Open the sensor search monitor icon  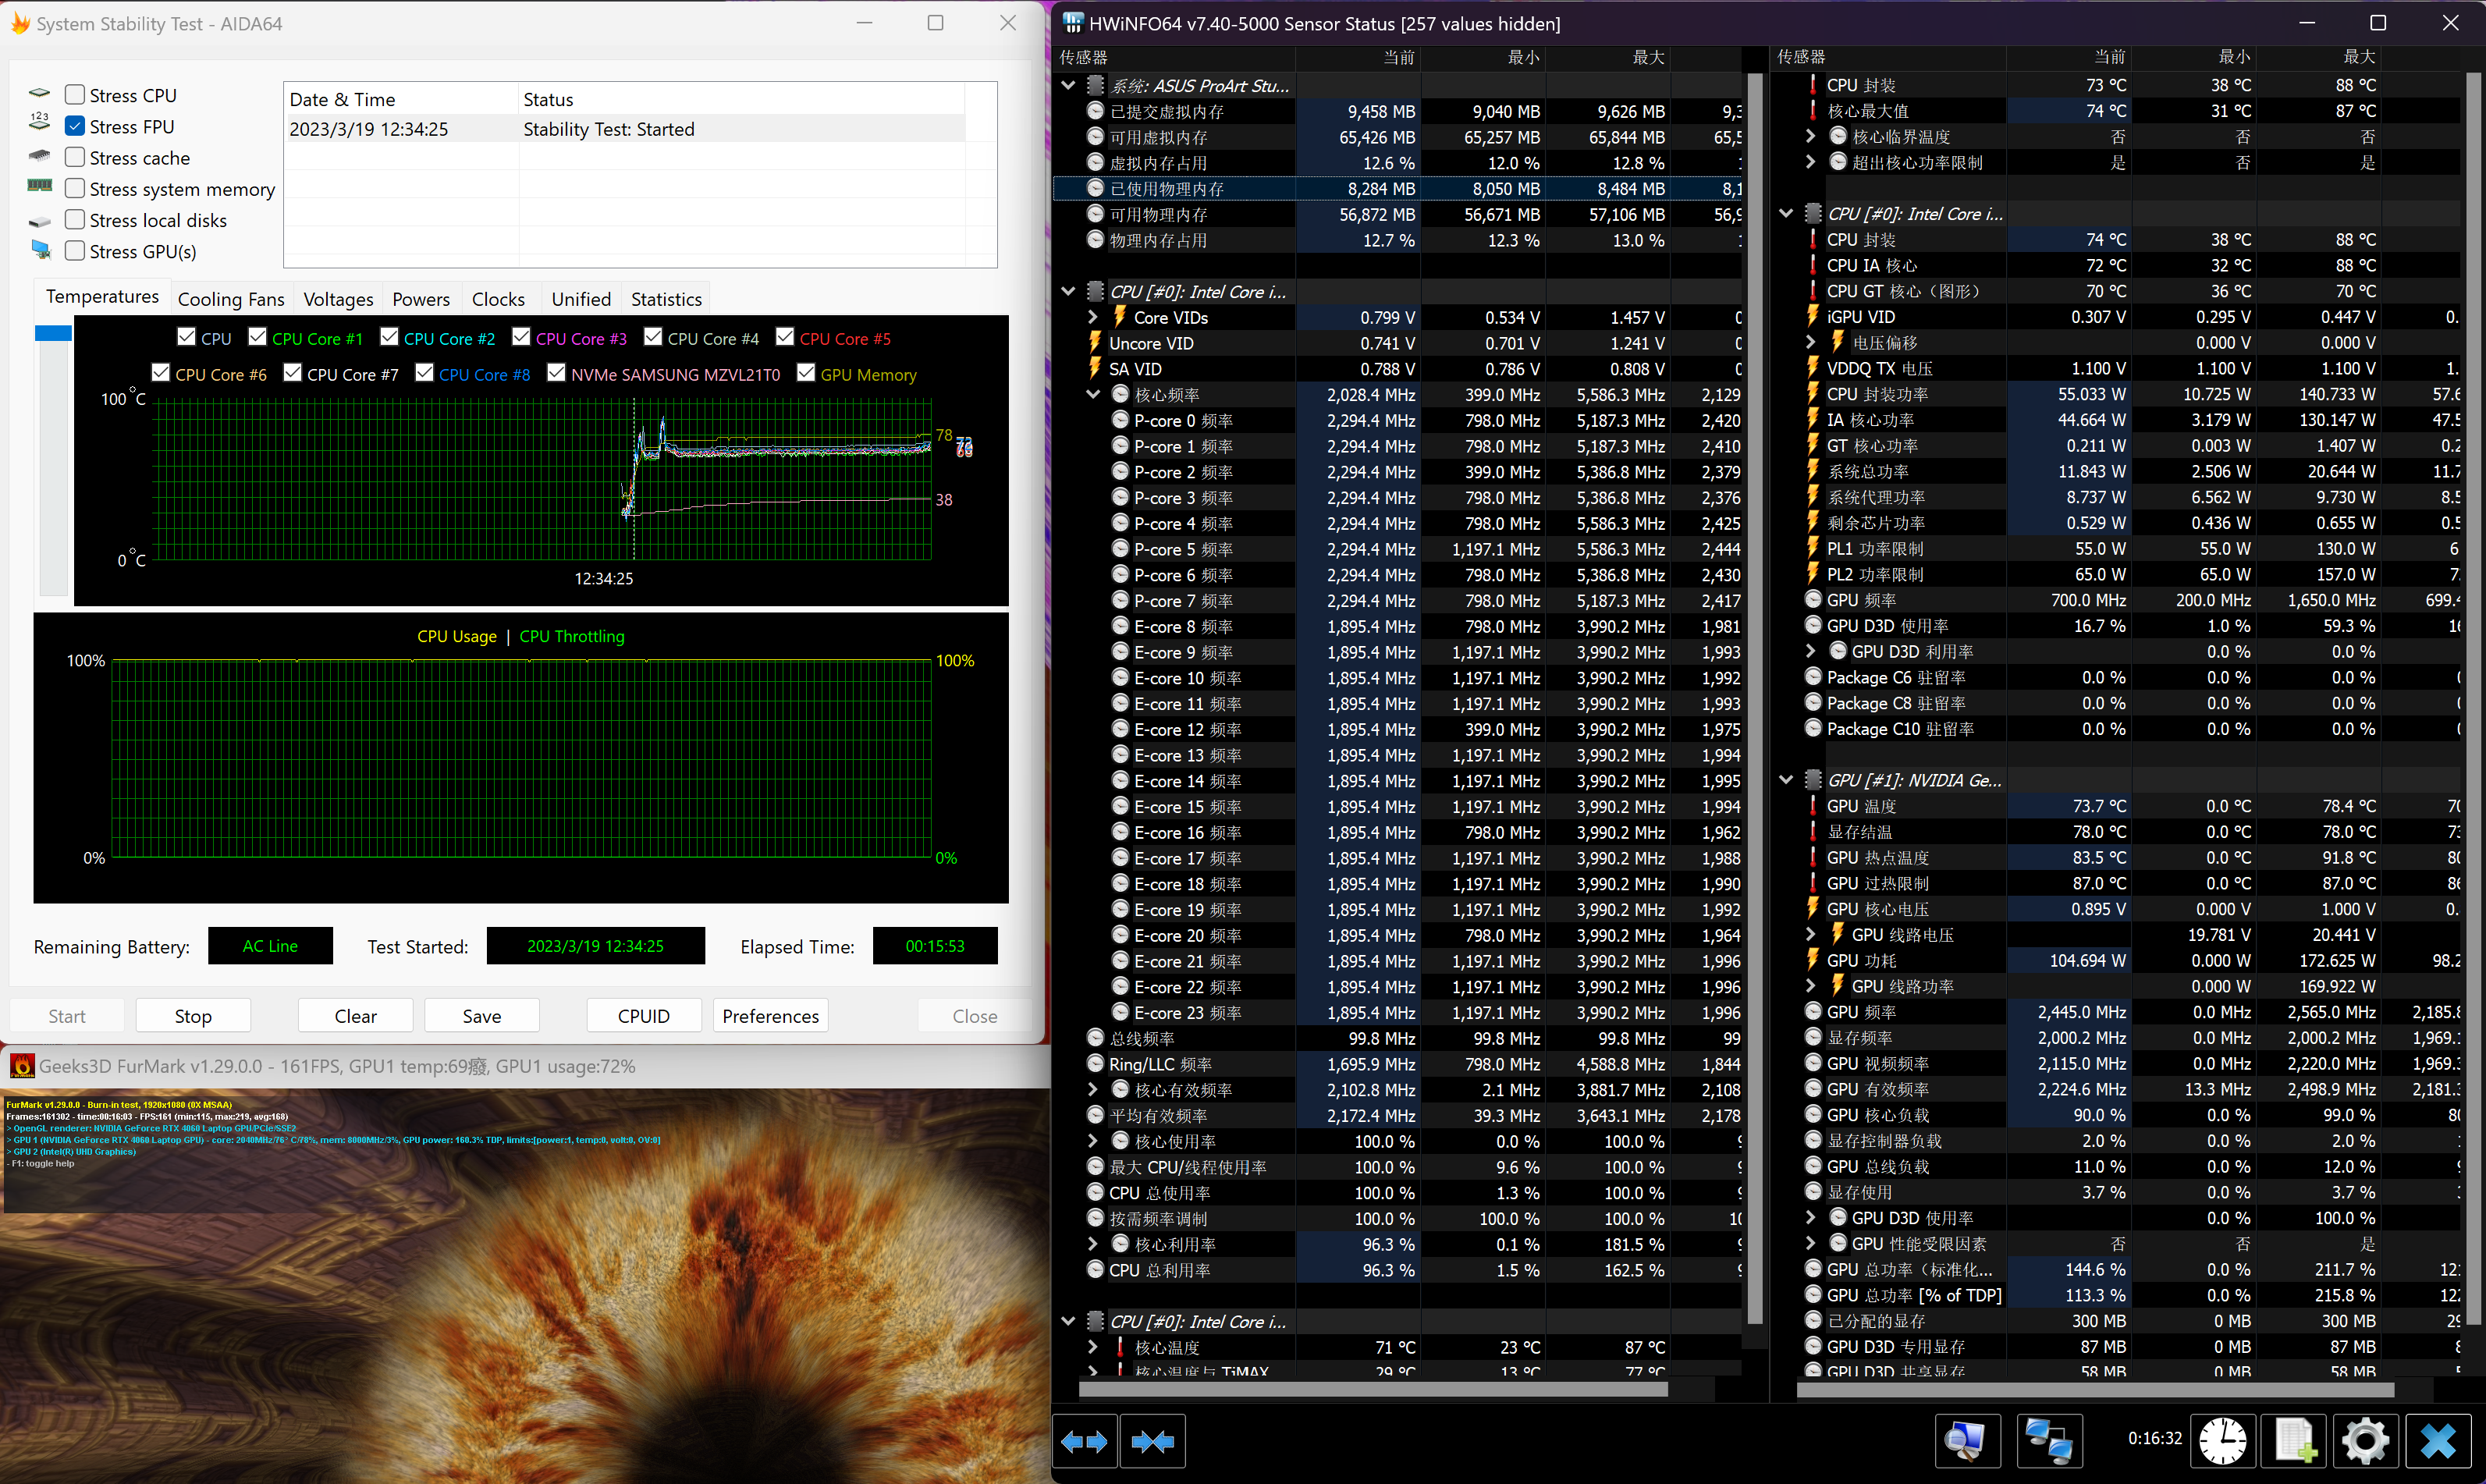pos(1966,1441)
